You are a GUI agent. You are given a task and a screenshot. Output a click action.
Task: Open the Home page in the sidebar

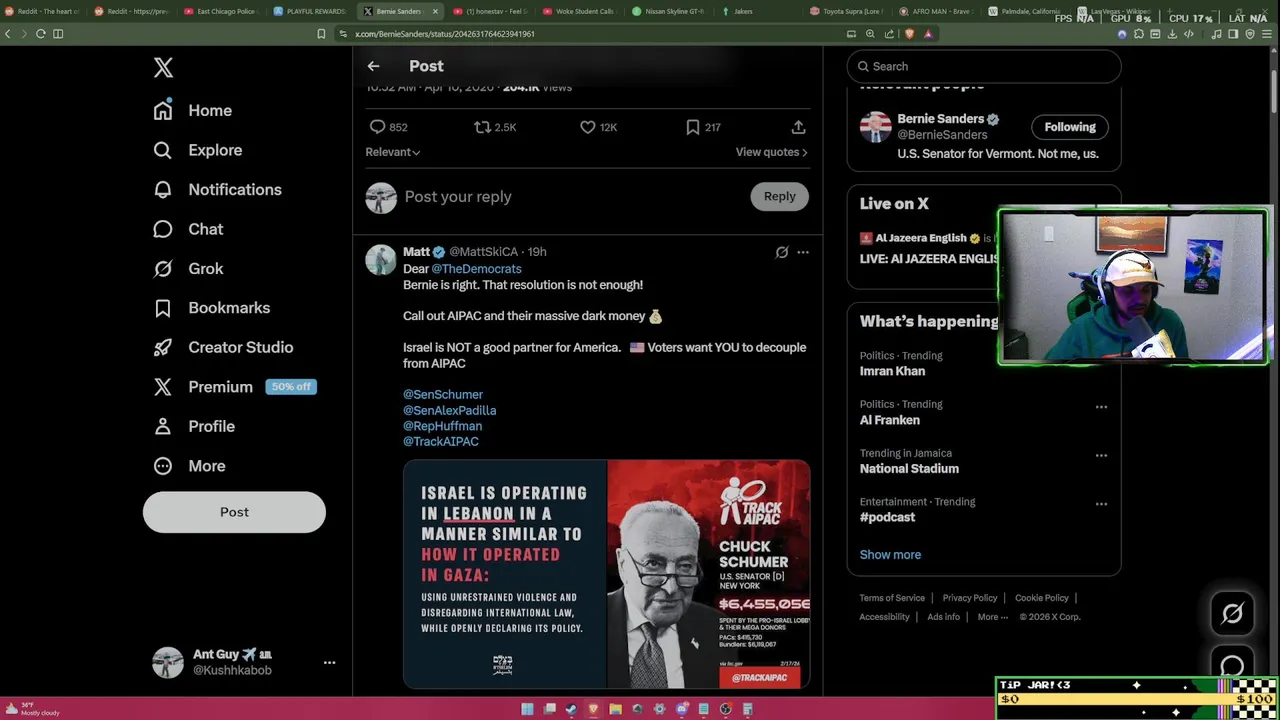pyautogui.click(x=193, y=110)
